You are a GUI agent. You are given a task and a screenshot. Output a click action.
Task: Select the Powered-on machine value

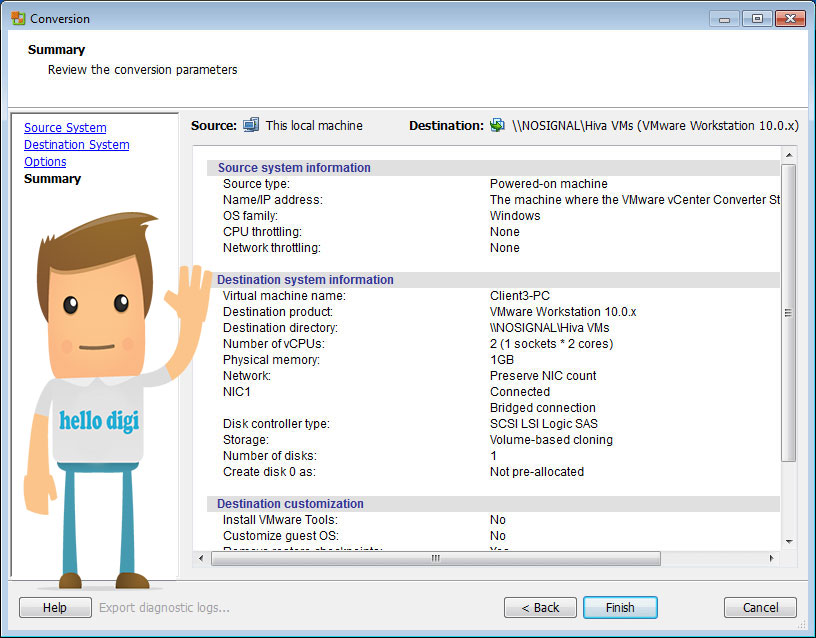549,184
